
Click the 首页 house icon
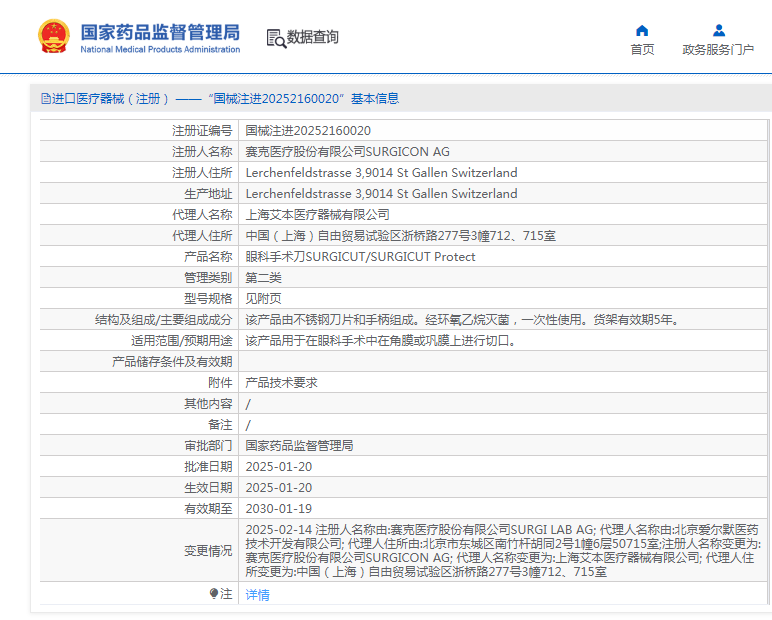point(642,30)
